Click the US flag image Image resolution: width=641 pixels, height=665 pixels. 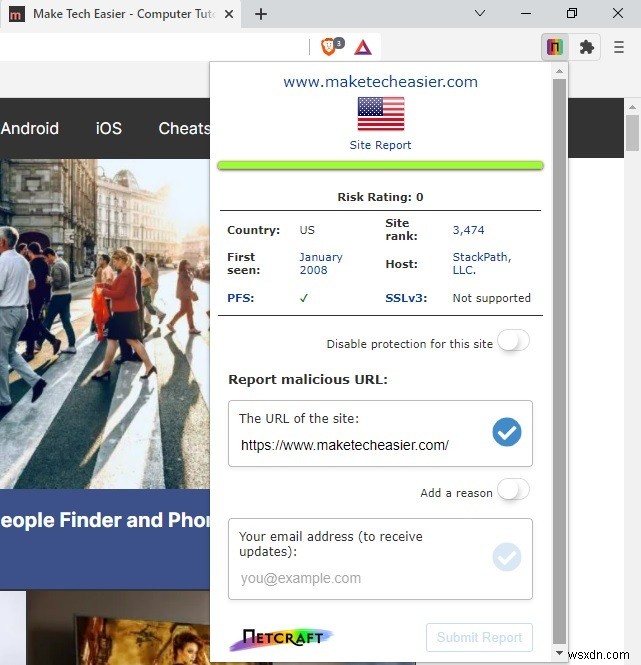[381, 114]
